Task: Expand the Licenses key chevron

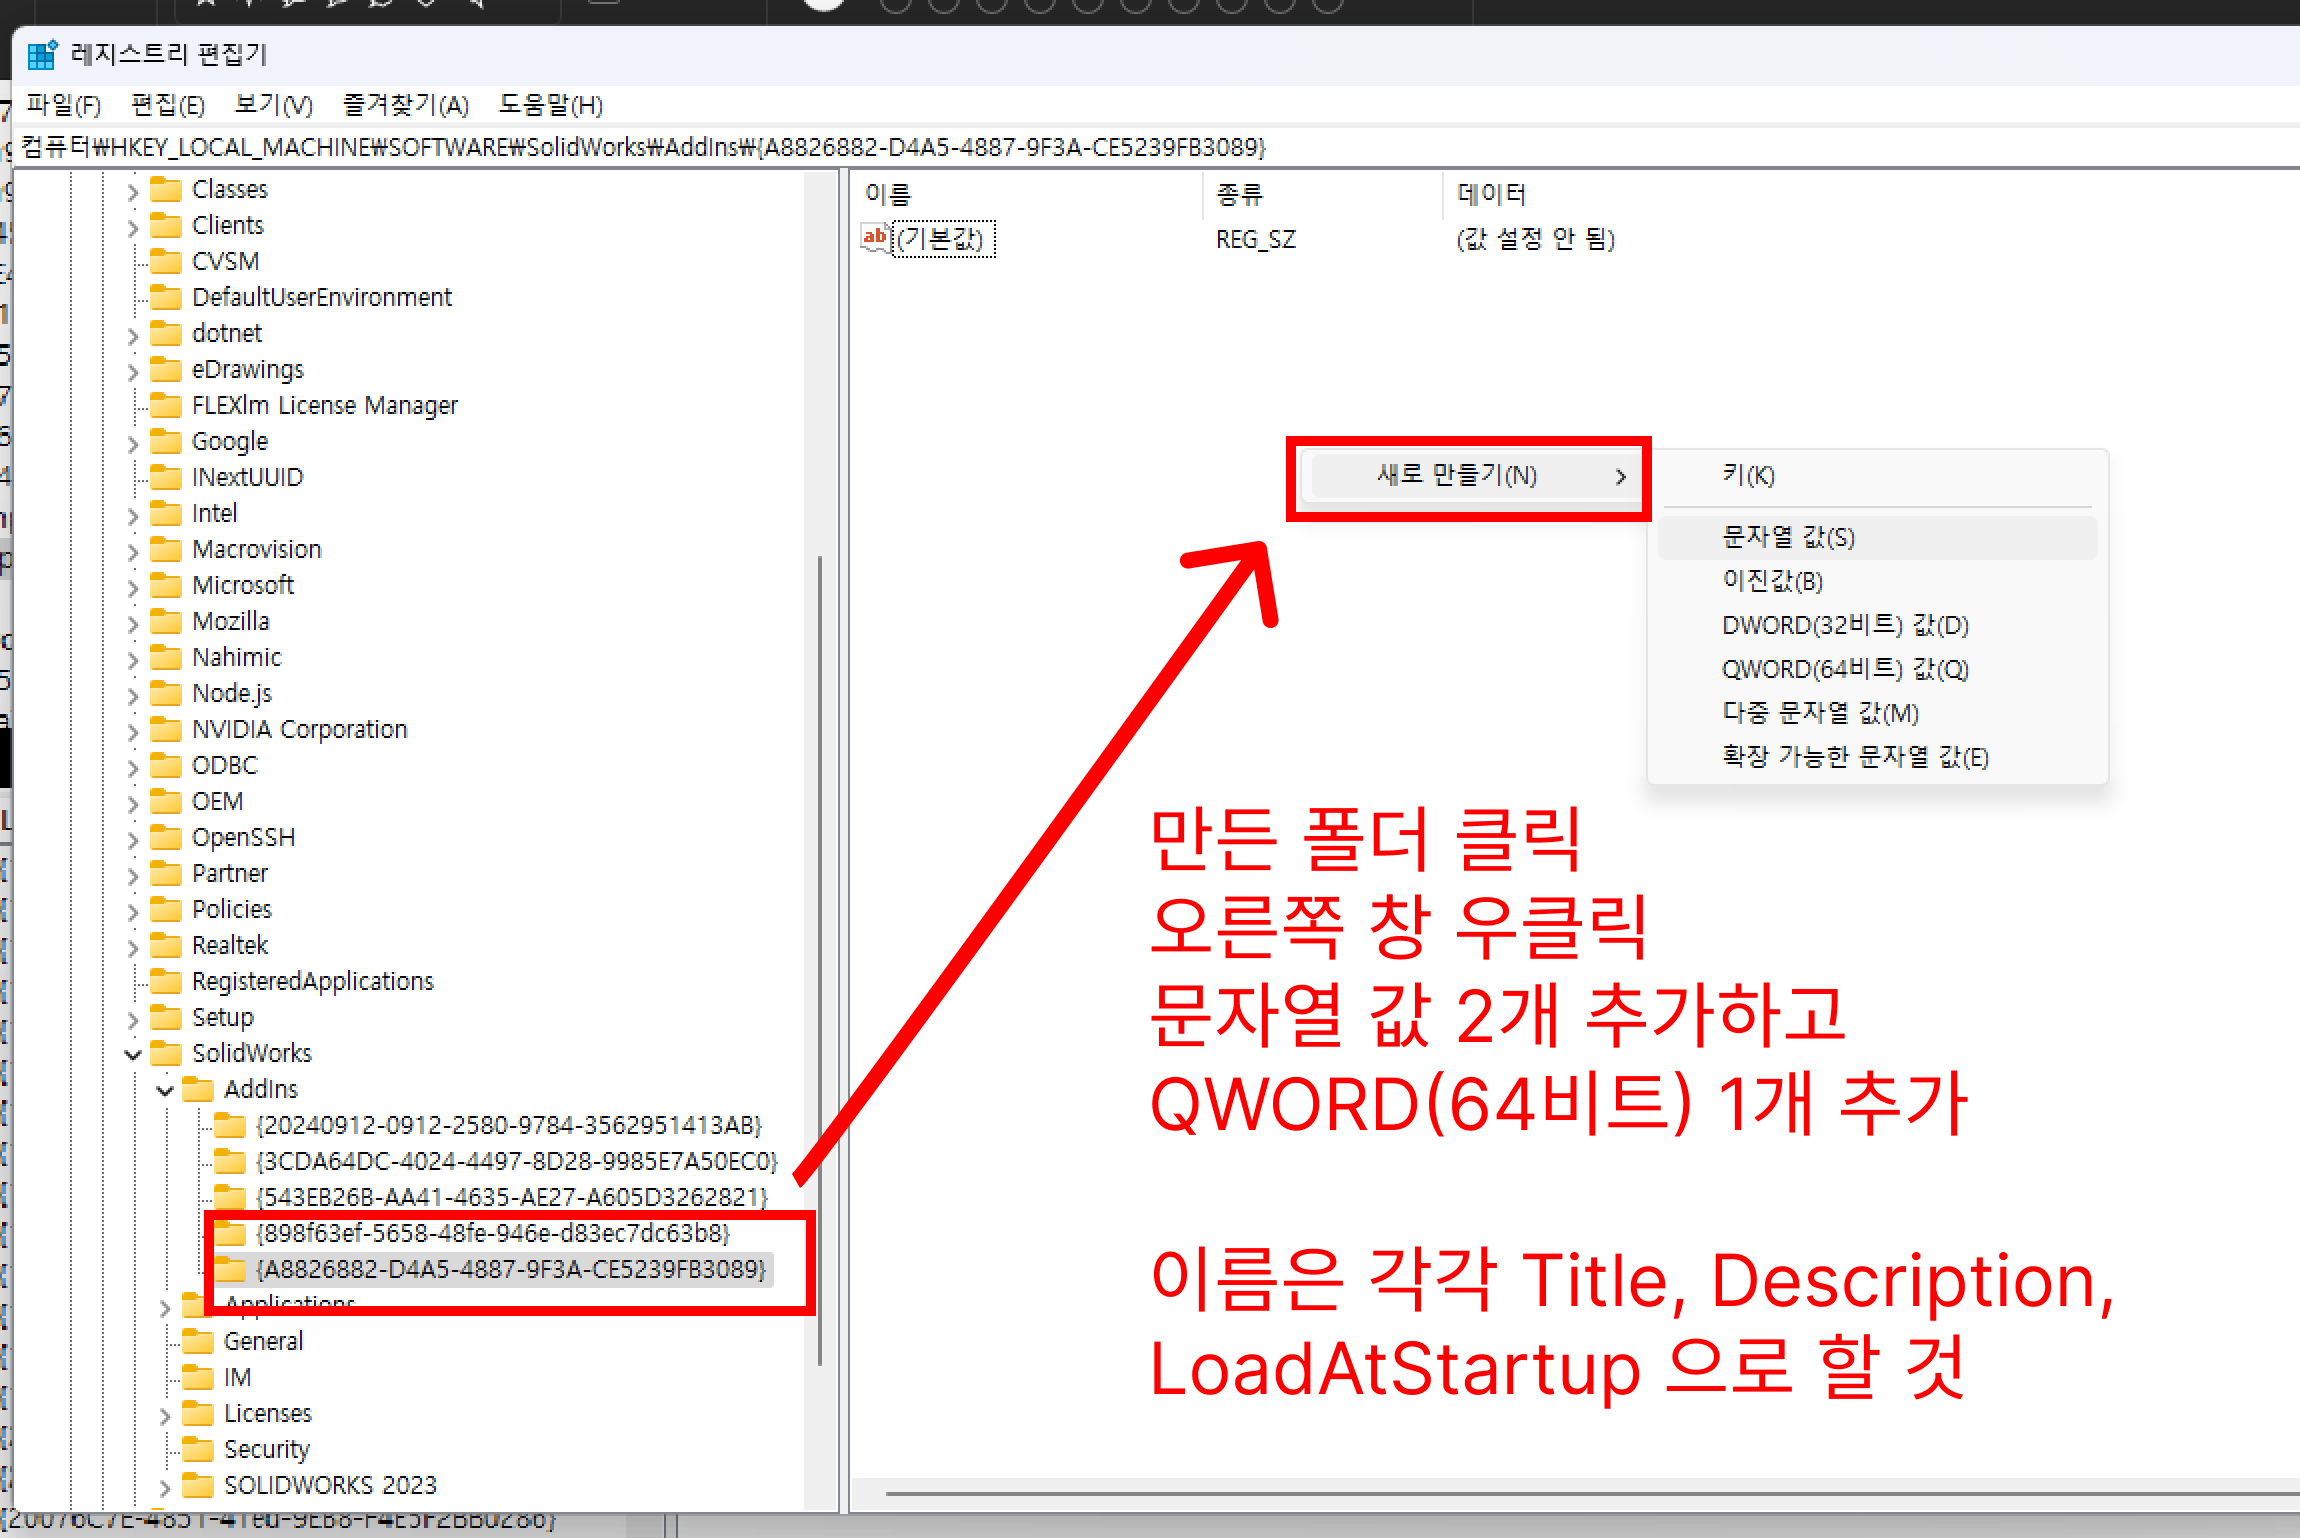Action: (x=165, y=1415)
